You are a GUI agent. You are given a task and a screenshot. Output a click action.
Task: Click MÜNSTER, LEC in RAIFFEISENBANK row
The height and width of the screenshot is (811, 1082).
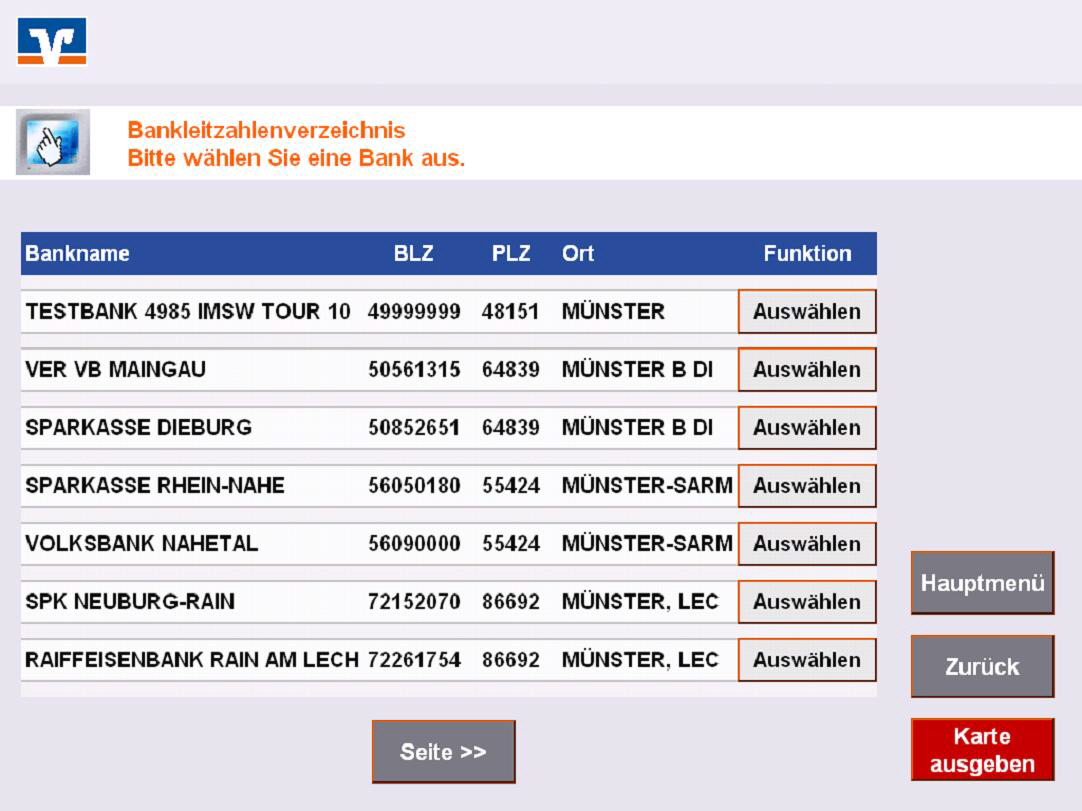click(x=640, y=659)
